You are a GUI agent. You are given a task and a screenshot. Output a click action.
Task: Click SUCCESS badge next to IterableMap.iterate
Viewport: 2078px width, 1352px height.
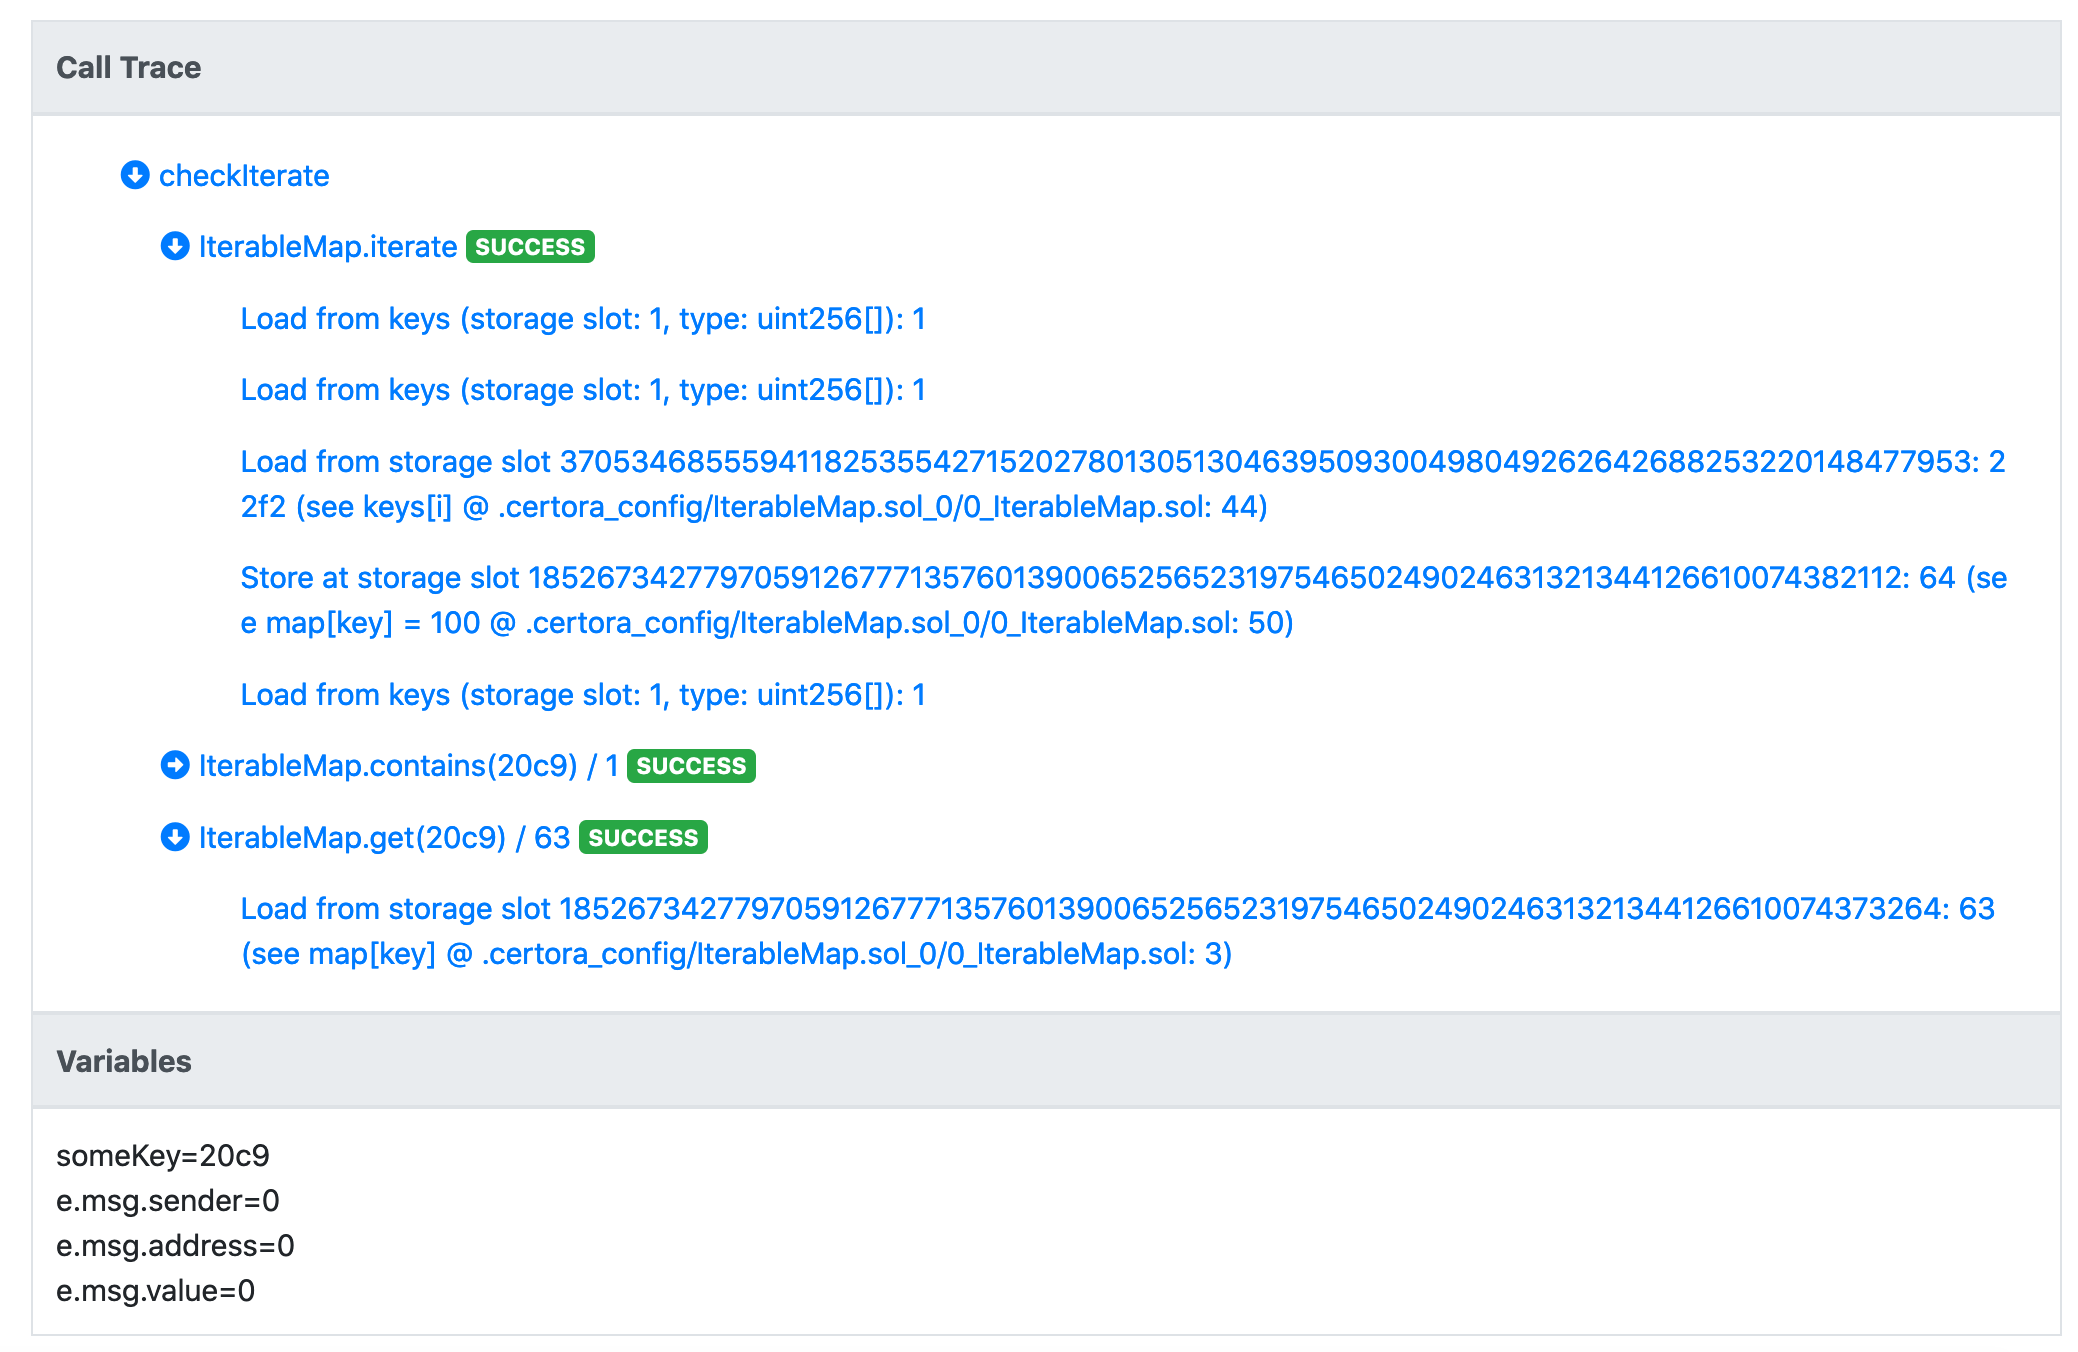click(x=530, y=247)
